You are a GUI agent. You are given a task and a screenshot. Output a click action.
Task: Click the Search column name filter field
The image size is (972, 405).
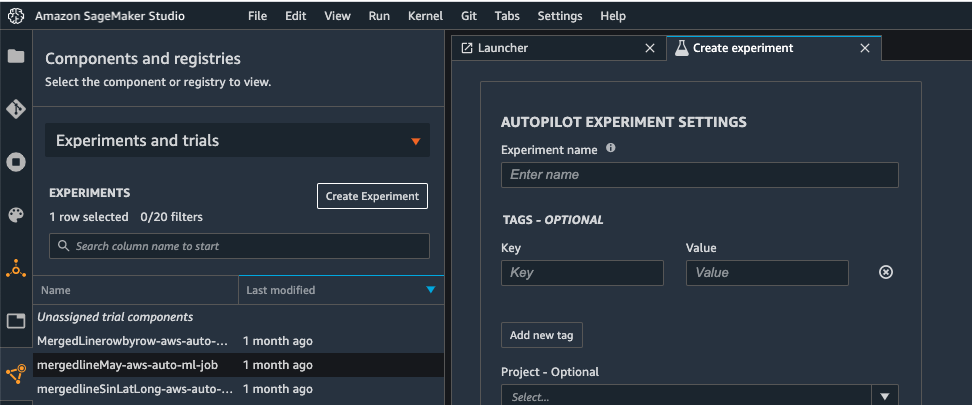point(239,246)
